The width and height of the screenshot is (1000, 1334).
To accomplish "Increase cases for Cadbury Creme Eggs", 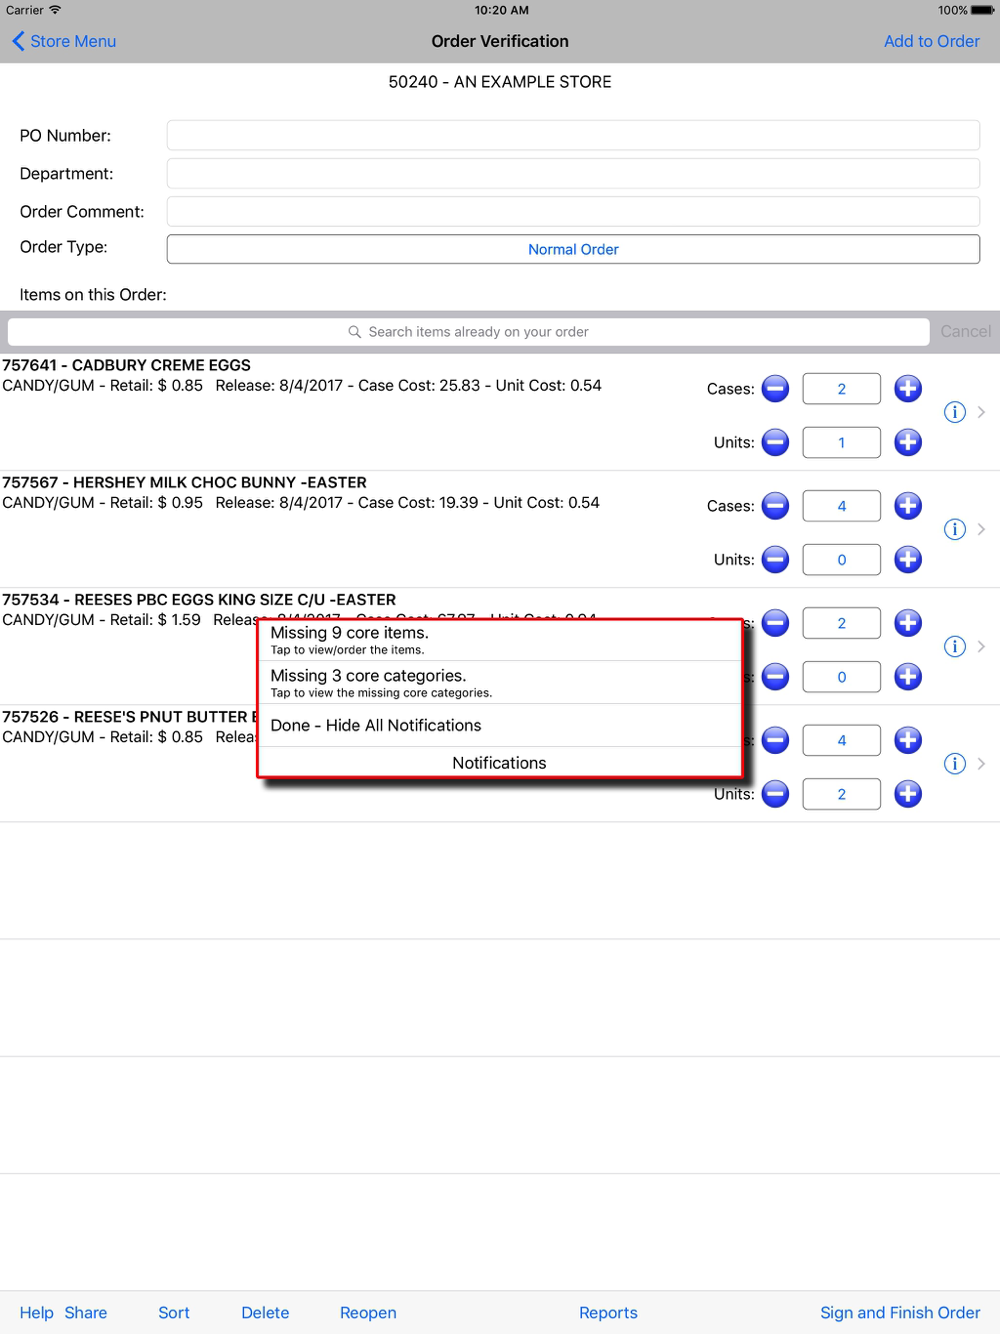I will click(908, 388).
